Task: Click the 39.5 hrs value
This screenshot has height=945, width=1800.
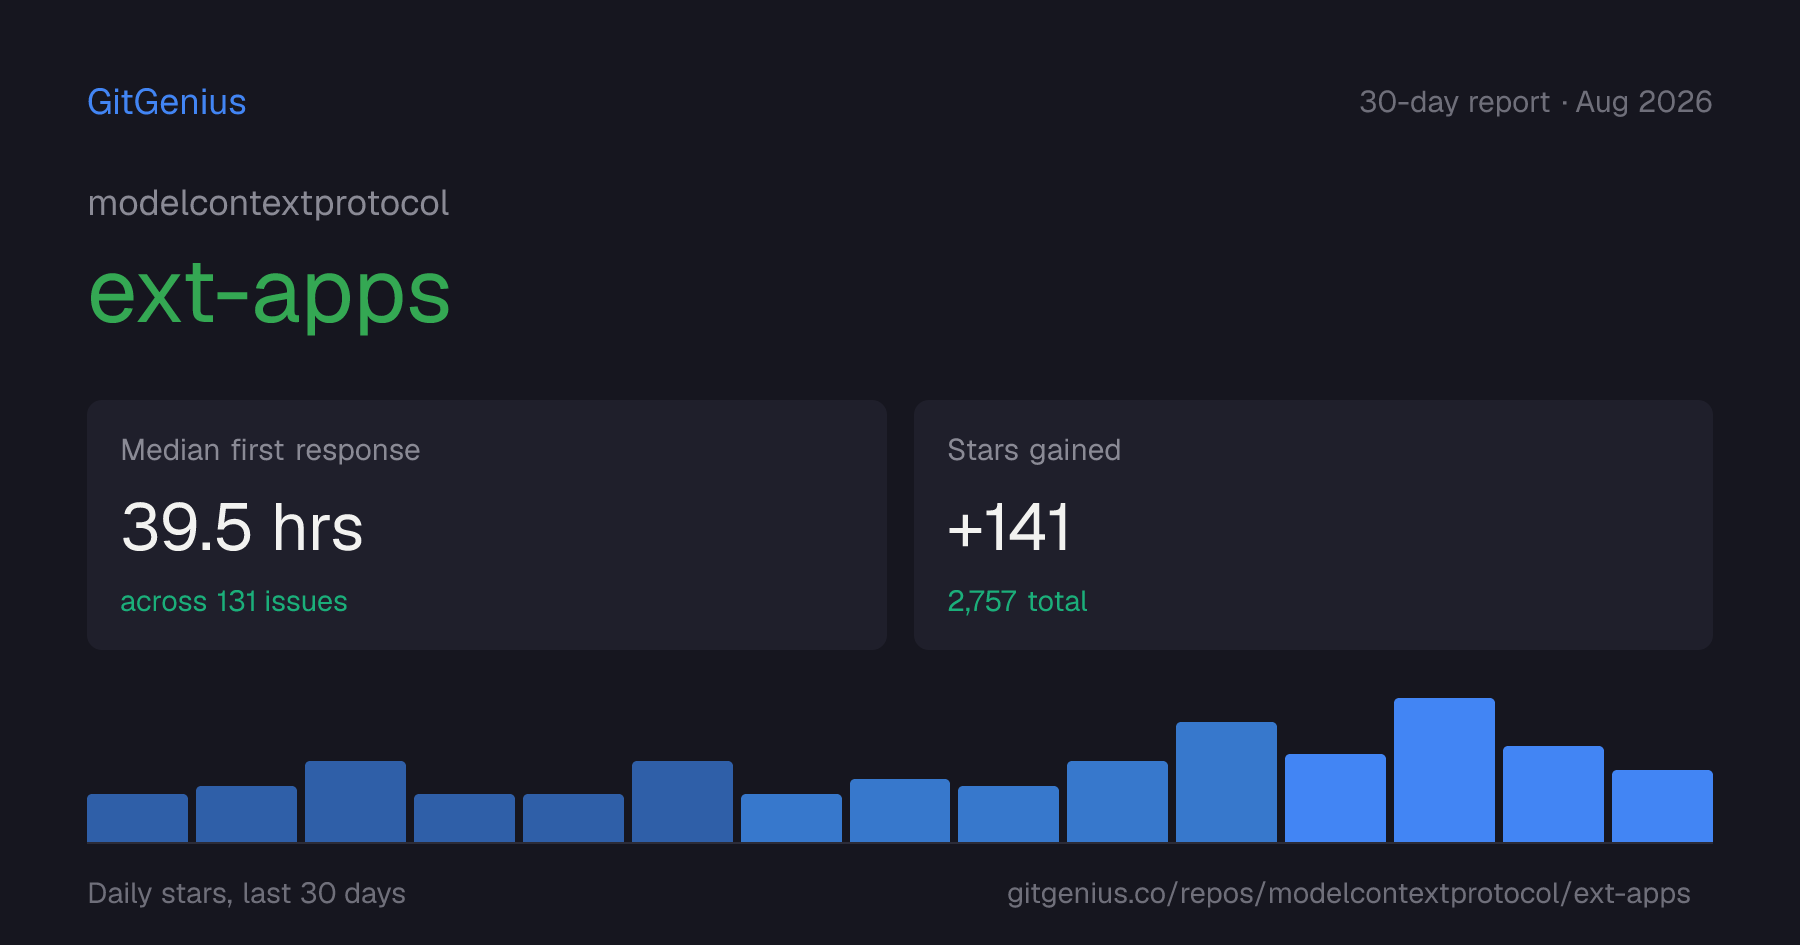Action: pyautogui.click(x=242, y=527)
